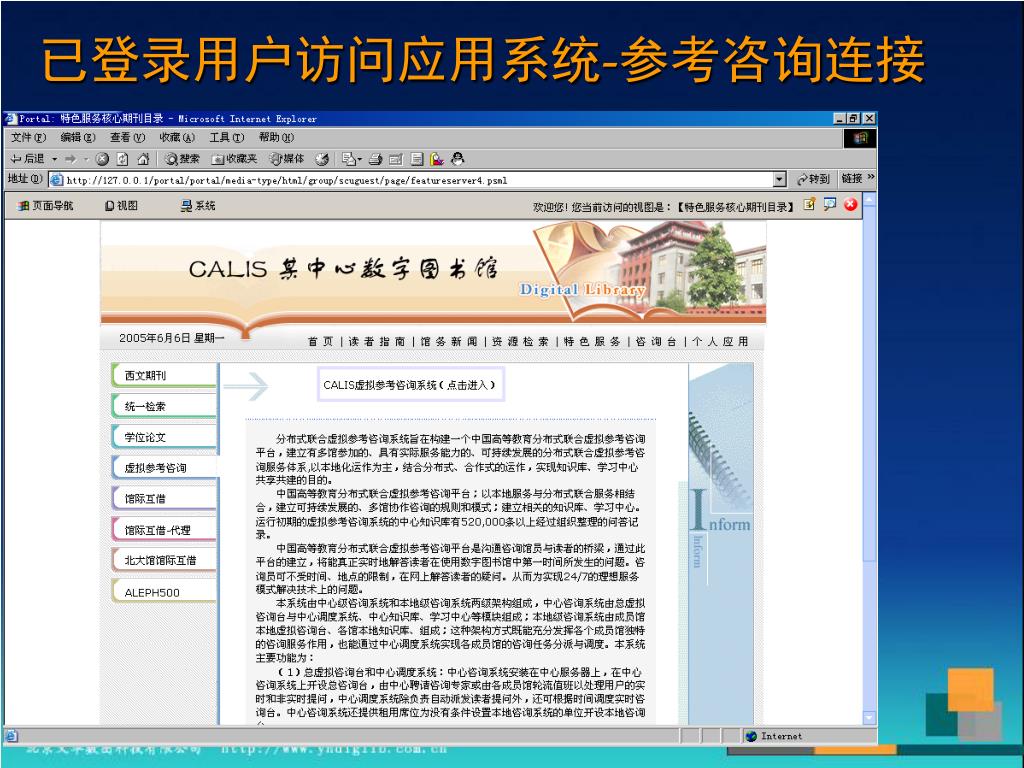This screenshot has width=1024, height=768.
Task: Click the Messenger figure icon
Action: pyautogui.click(x=458, y=159)
